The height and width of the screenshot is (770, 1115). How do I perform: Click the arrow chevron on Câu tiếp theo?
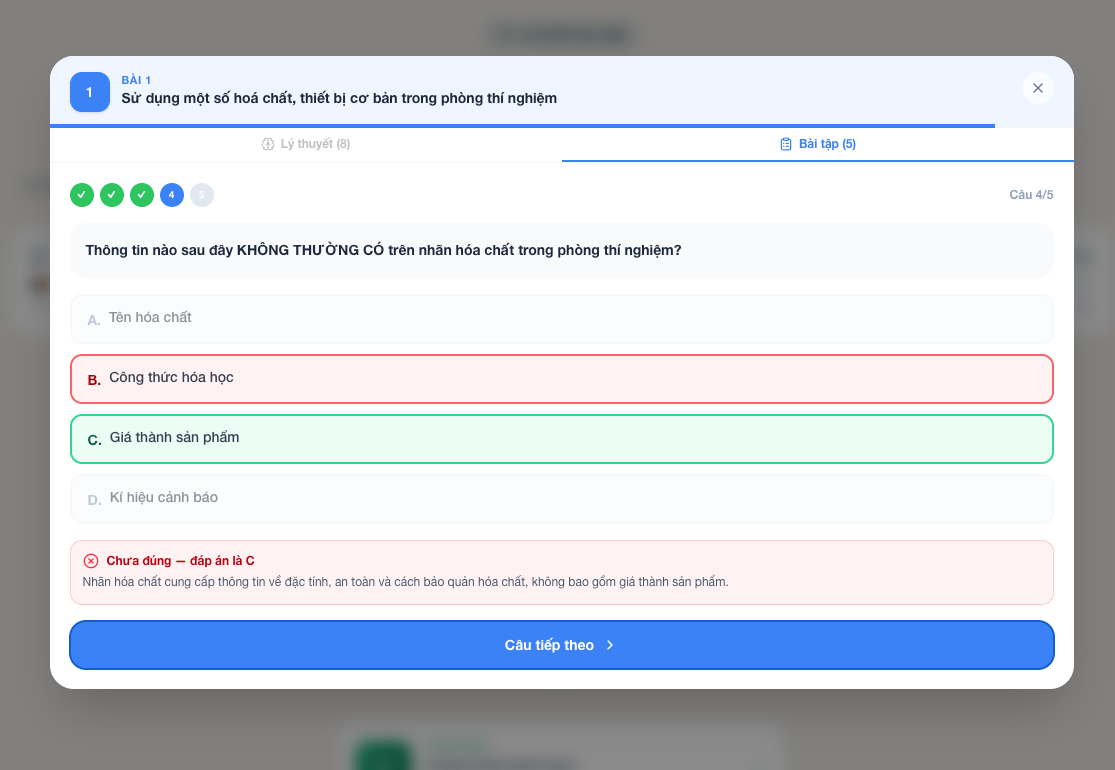pos(609,645)
